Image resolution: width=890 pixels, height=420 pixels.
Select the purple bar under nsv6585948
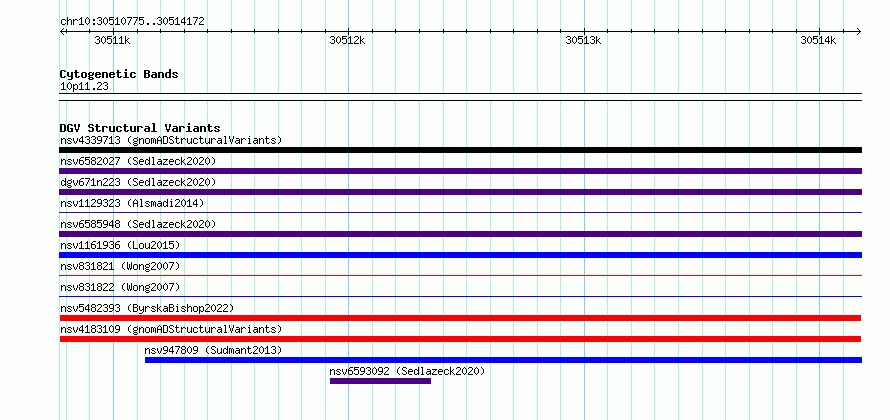(460, 234)
